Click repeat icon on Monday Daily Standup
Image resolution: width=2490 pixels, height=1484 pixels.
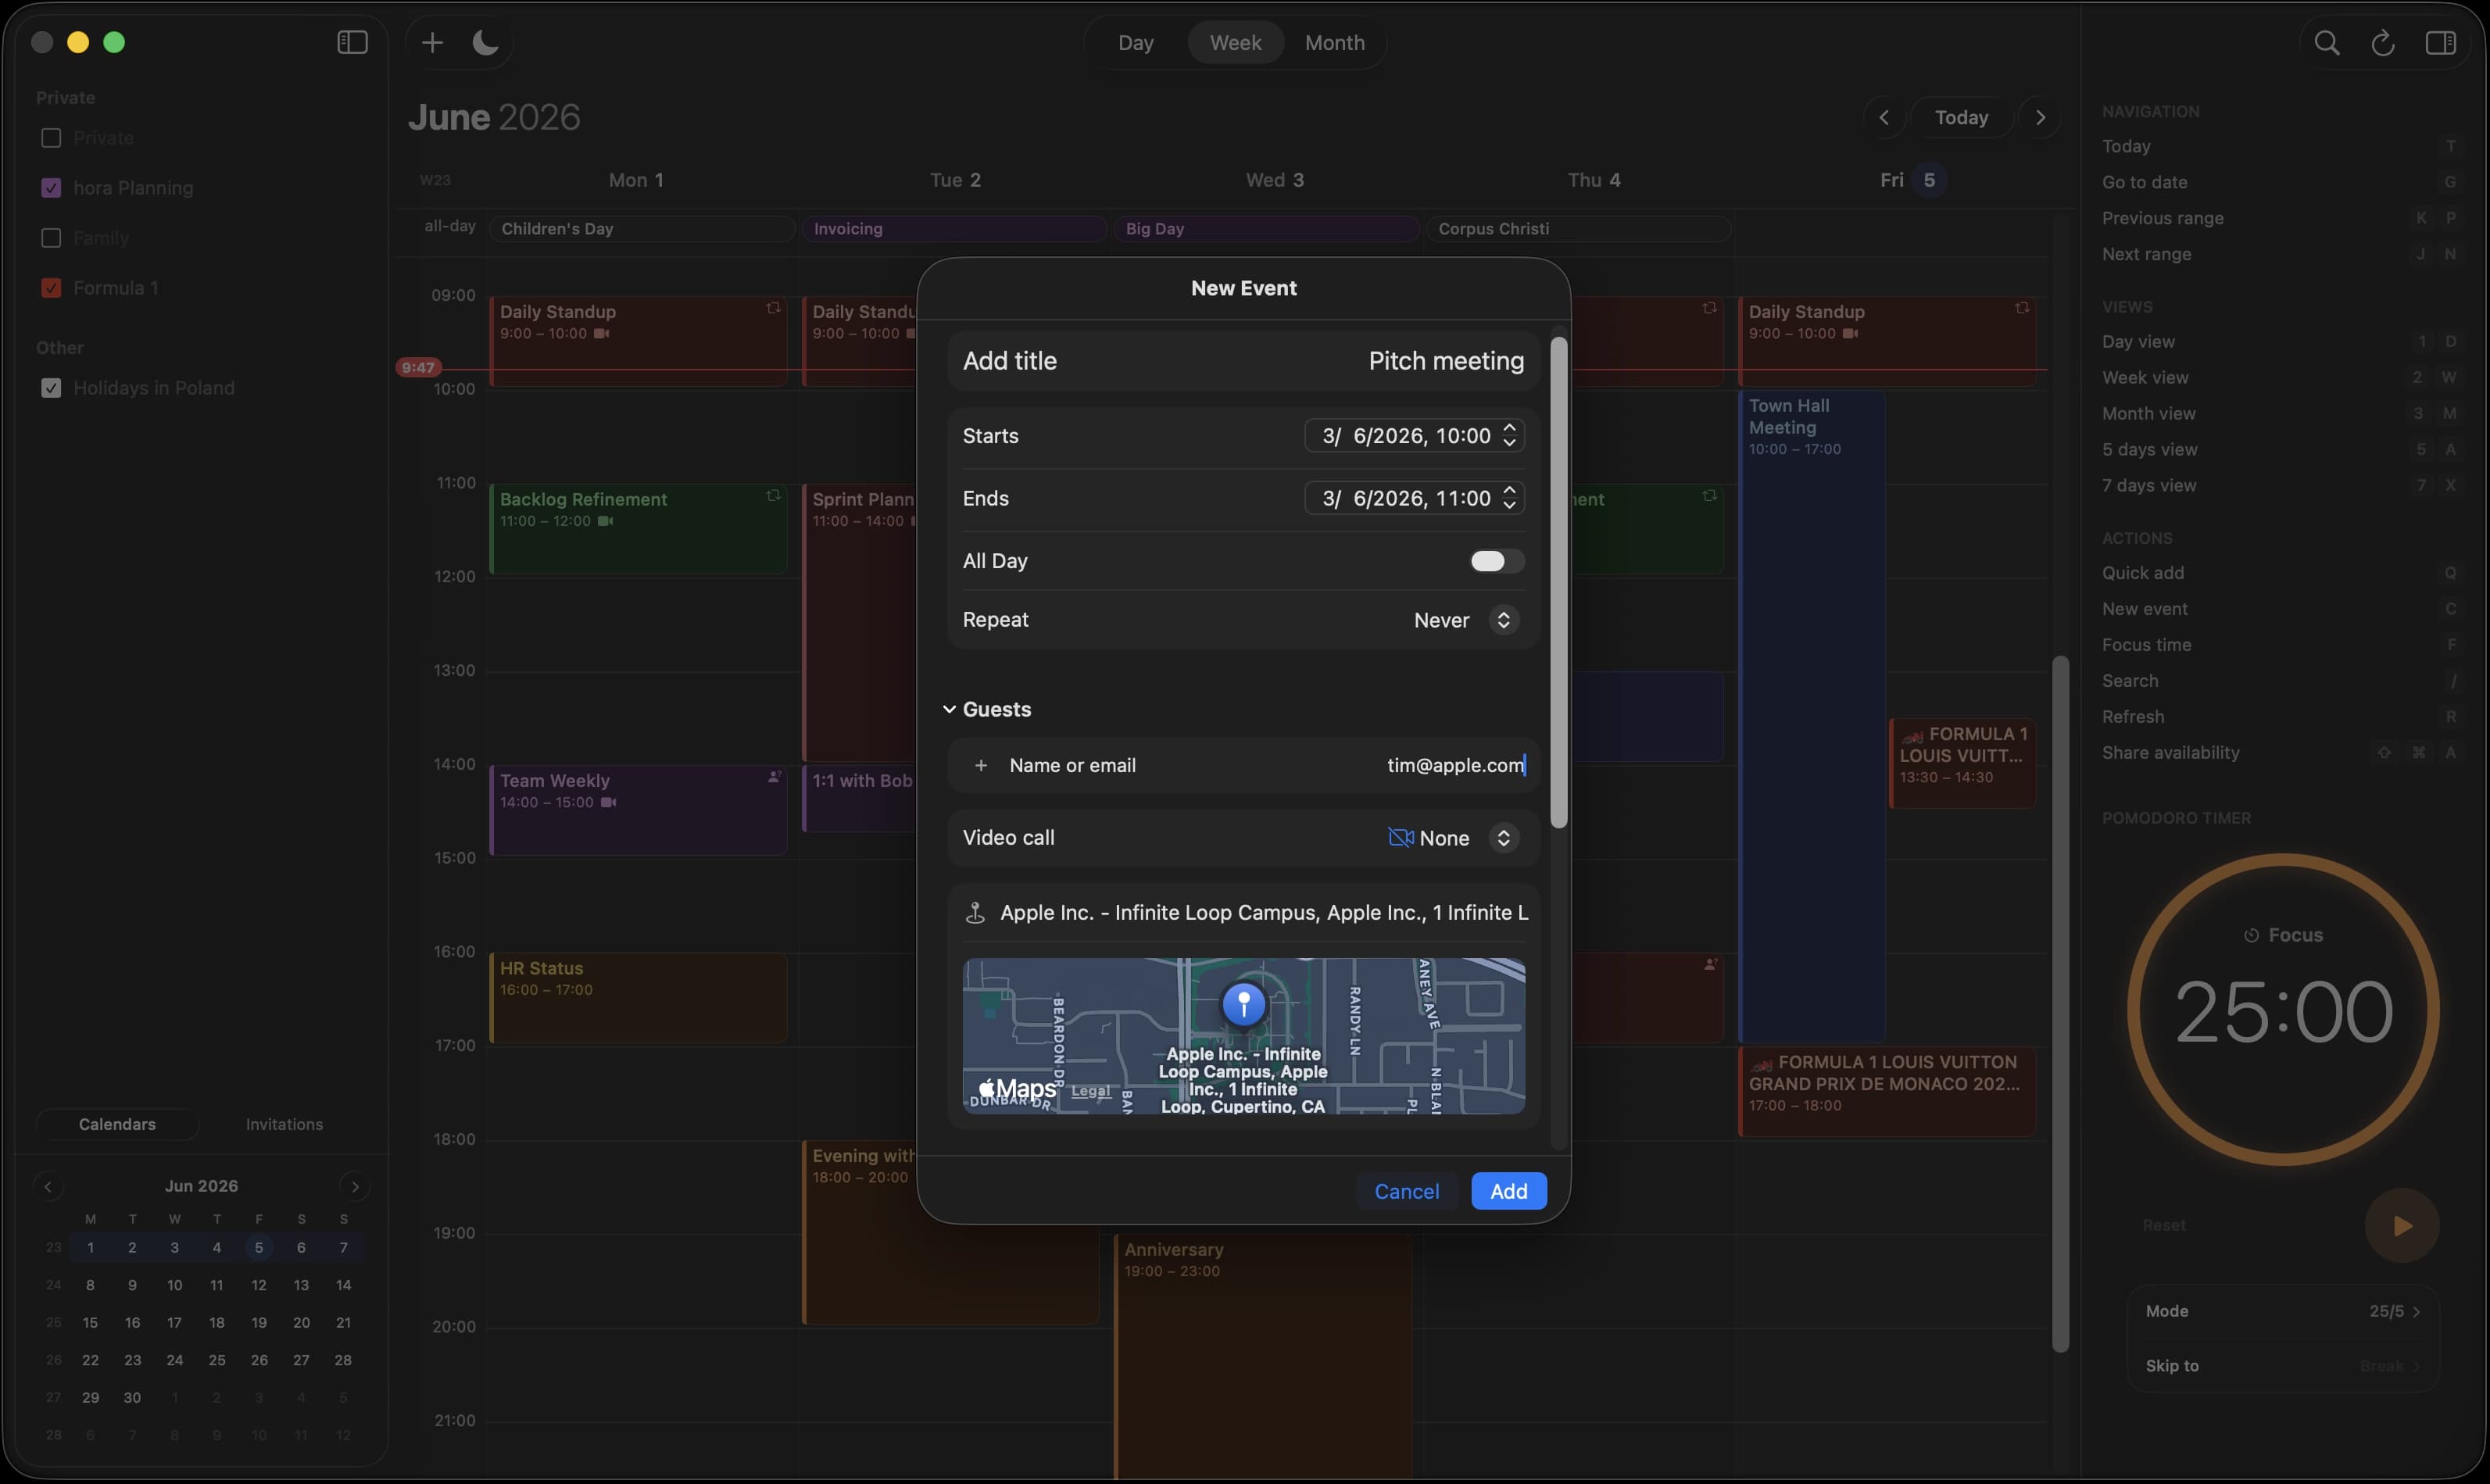(773, 308)
